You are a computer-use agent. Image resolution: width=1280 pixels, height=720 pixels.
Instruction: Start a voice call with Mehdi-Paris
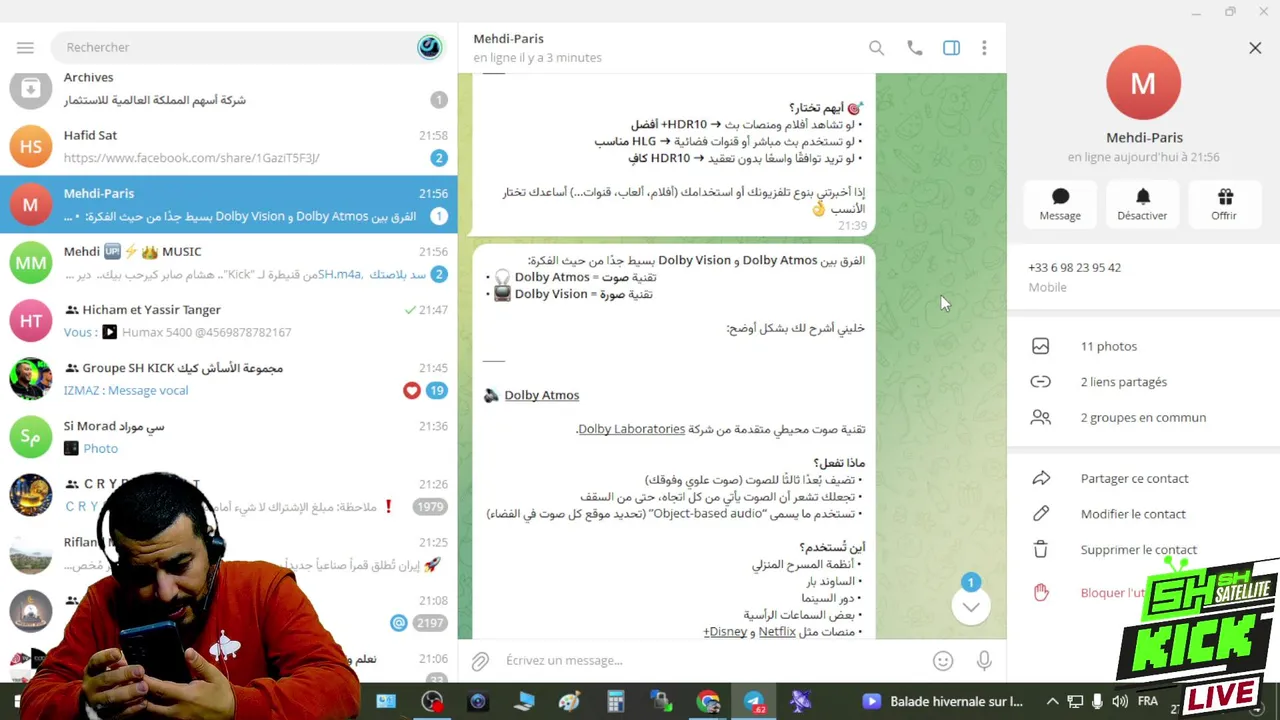point(914,48)
